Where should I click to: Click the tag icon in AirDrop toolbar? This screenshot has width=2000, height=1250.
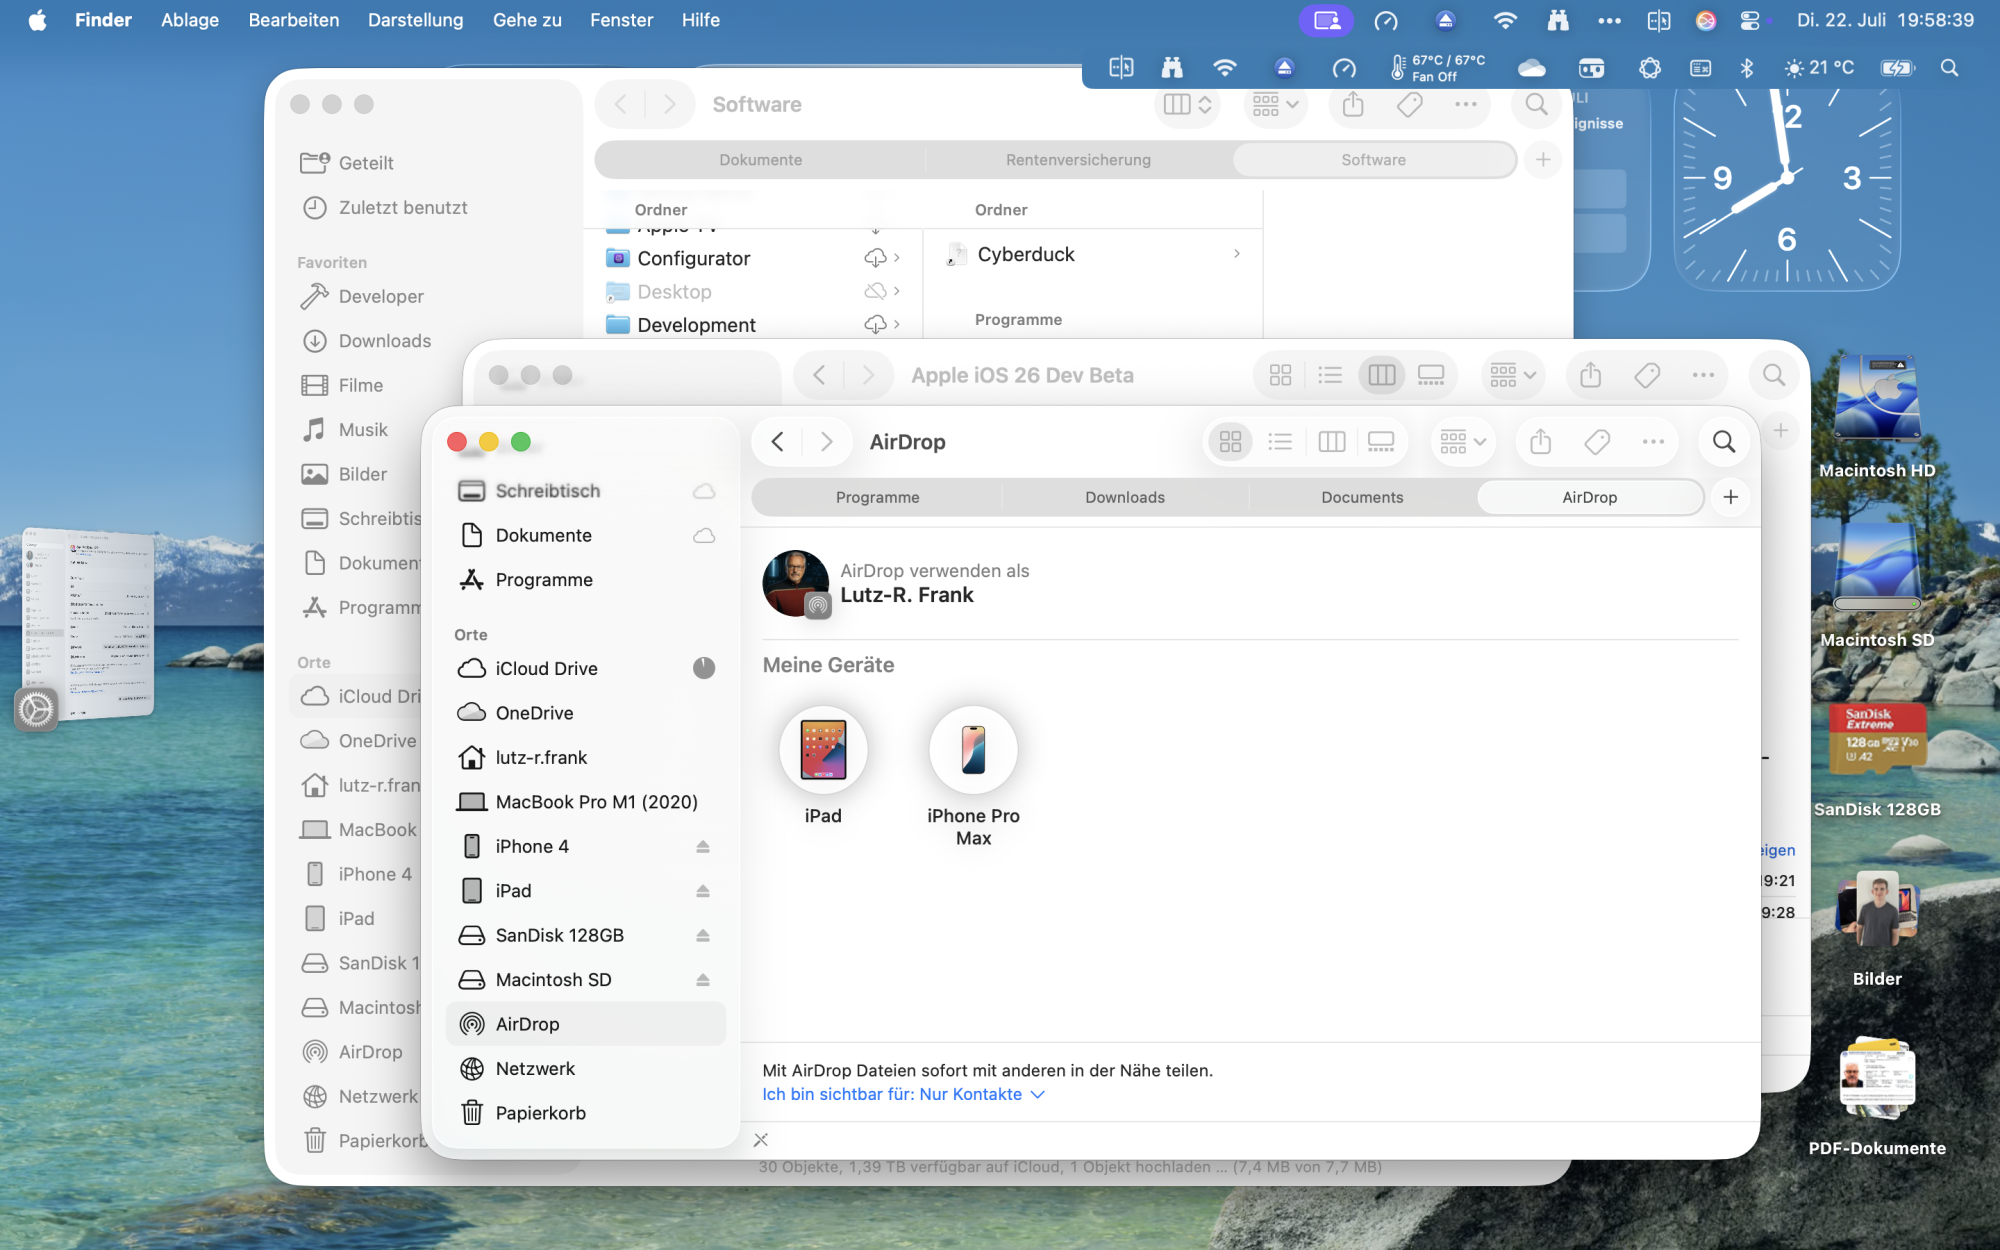1597,442
